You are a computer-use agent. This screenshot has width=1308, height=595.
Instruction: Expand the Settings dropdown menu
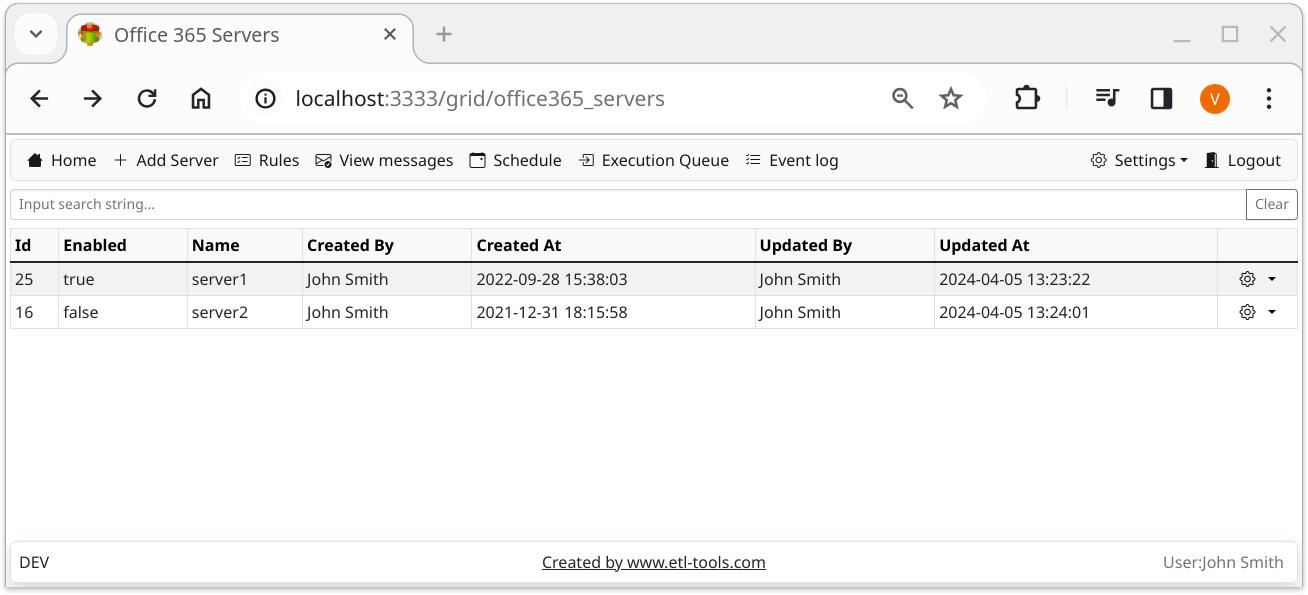coord(1139,160)
